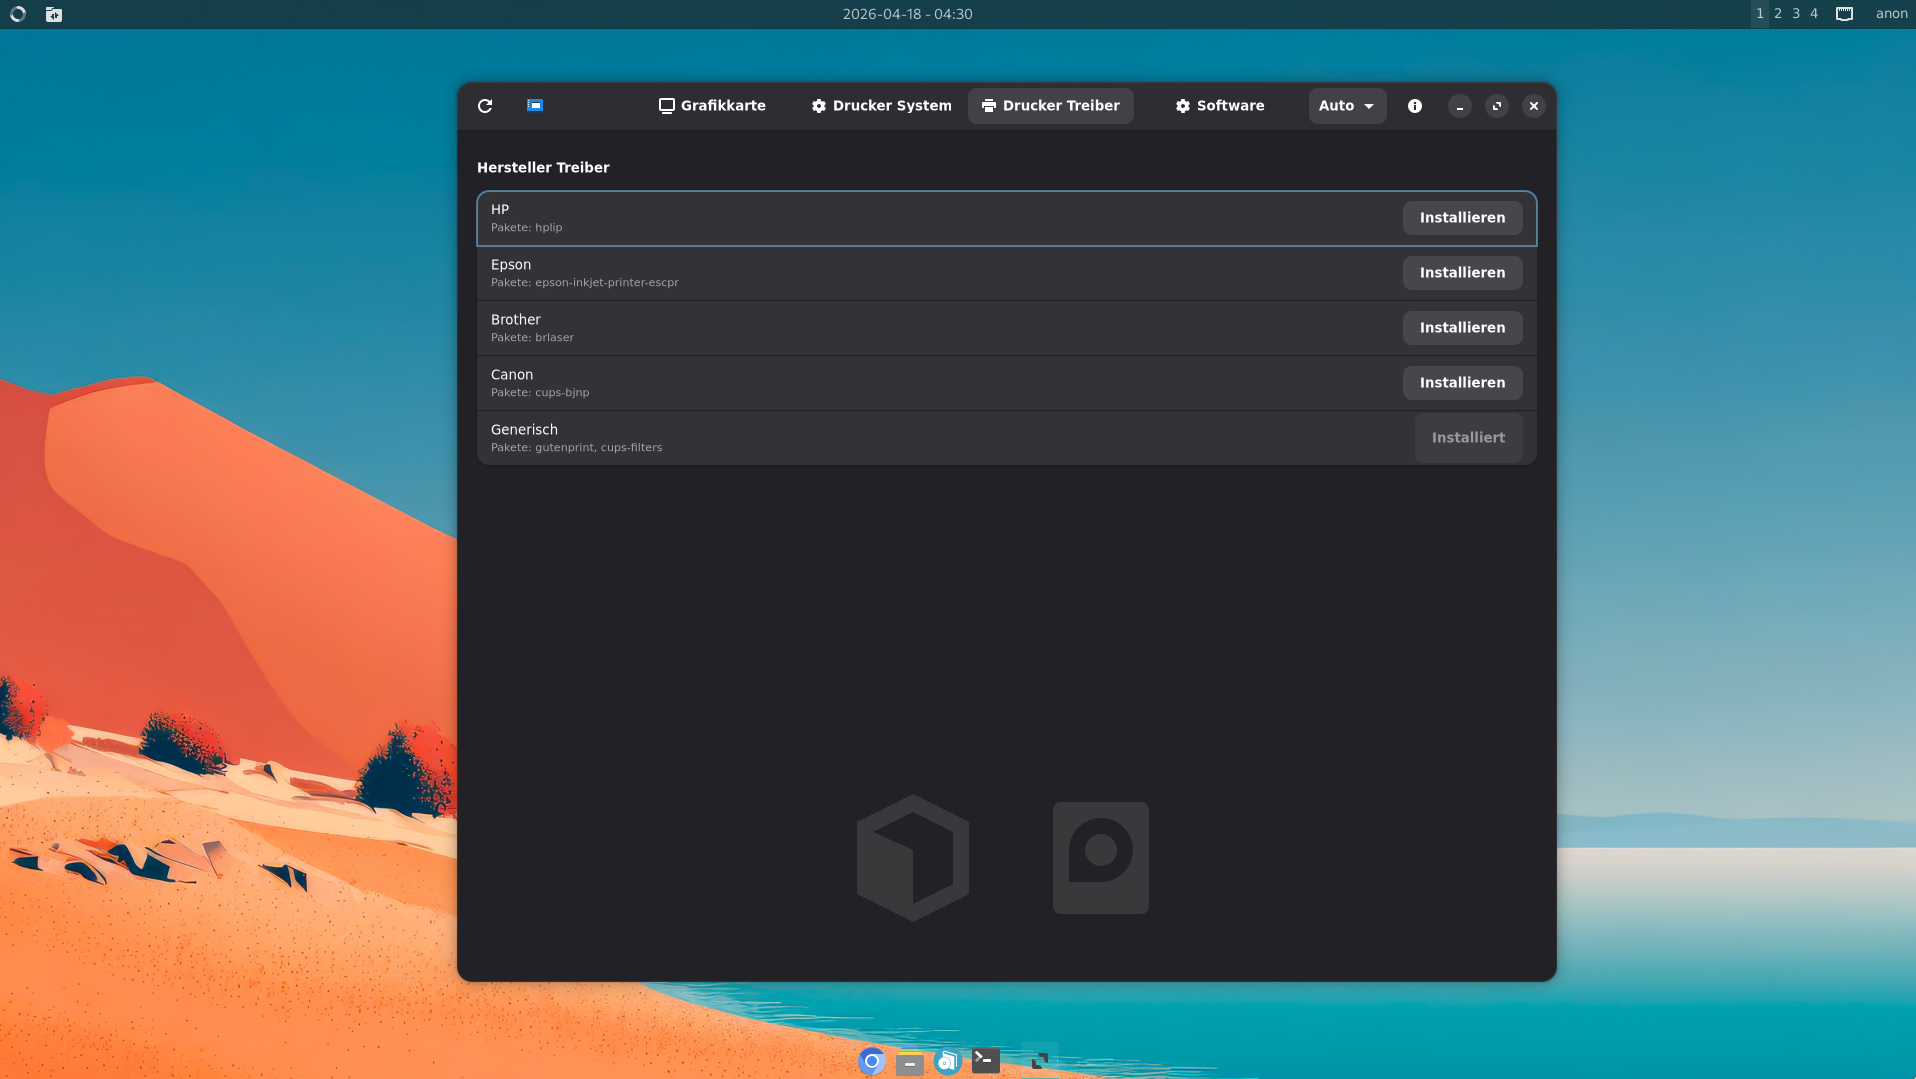This screenshot has width=1916, height=1079.
Task: Switch to workspace 3 in top panel
Action: 1796,14
